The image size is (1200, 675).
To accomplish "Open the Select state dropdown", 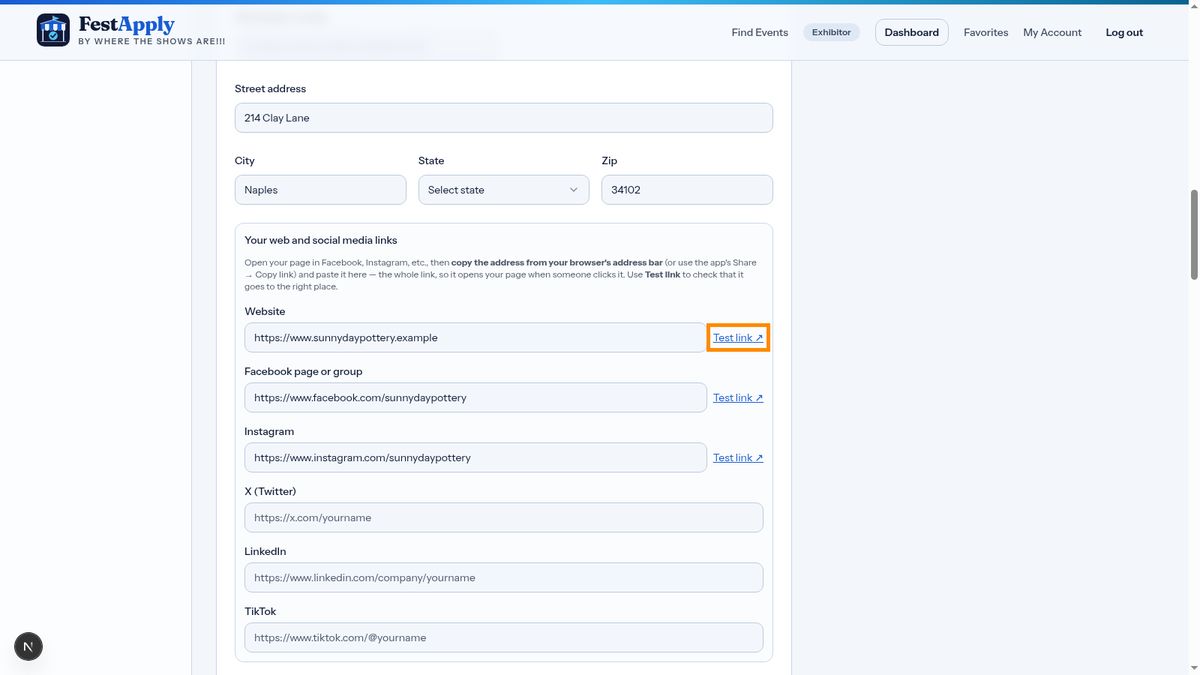I will click(x=504, y=190).
